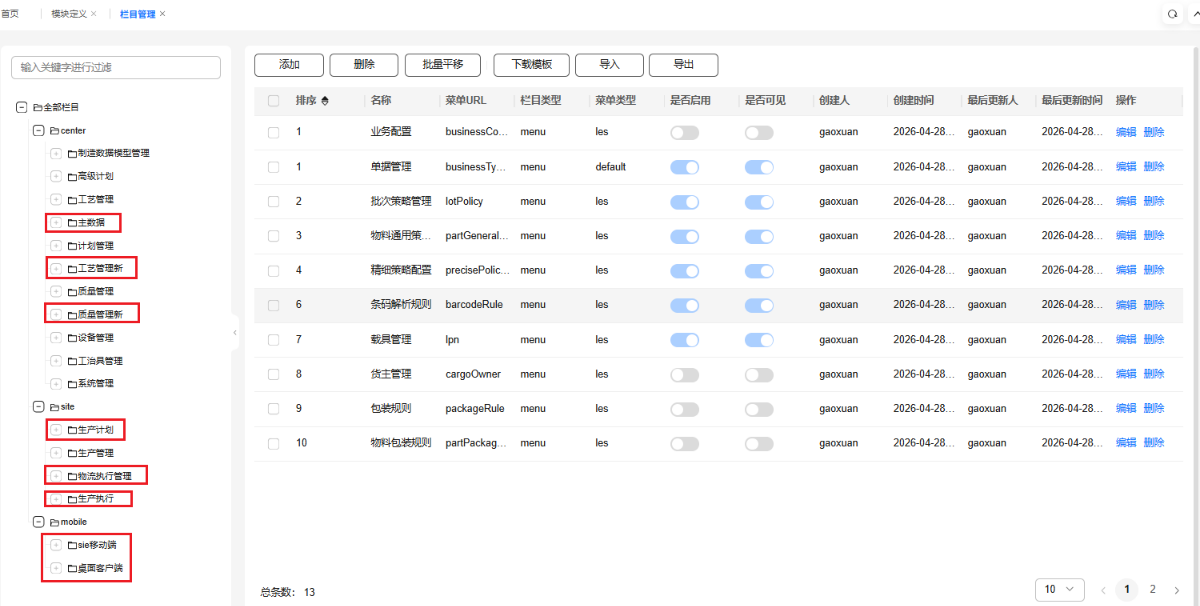Collapse the center tree node

coord(39,130)
